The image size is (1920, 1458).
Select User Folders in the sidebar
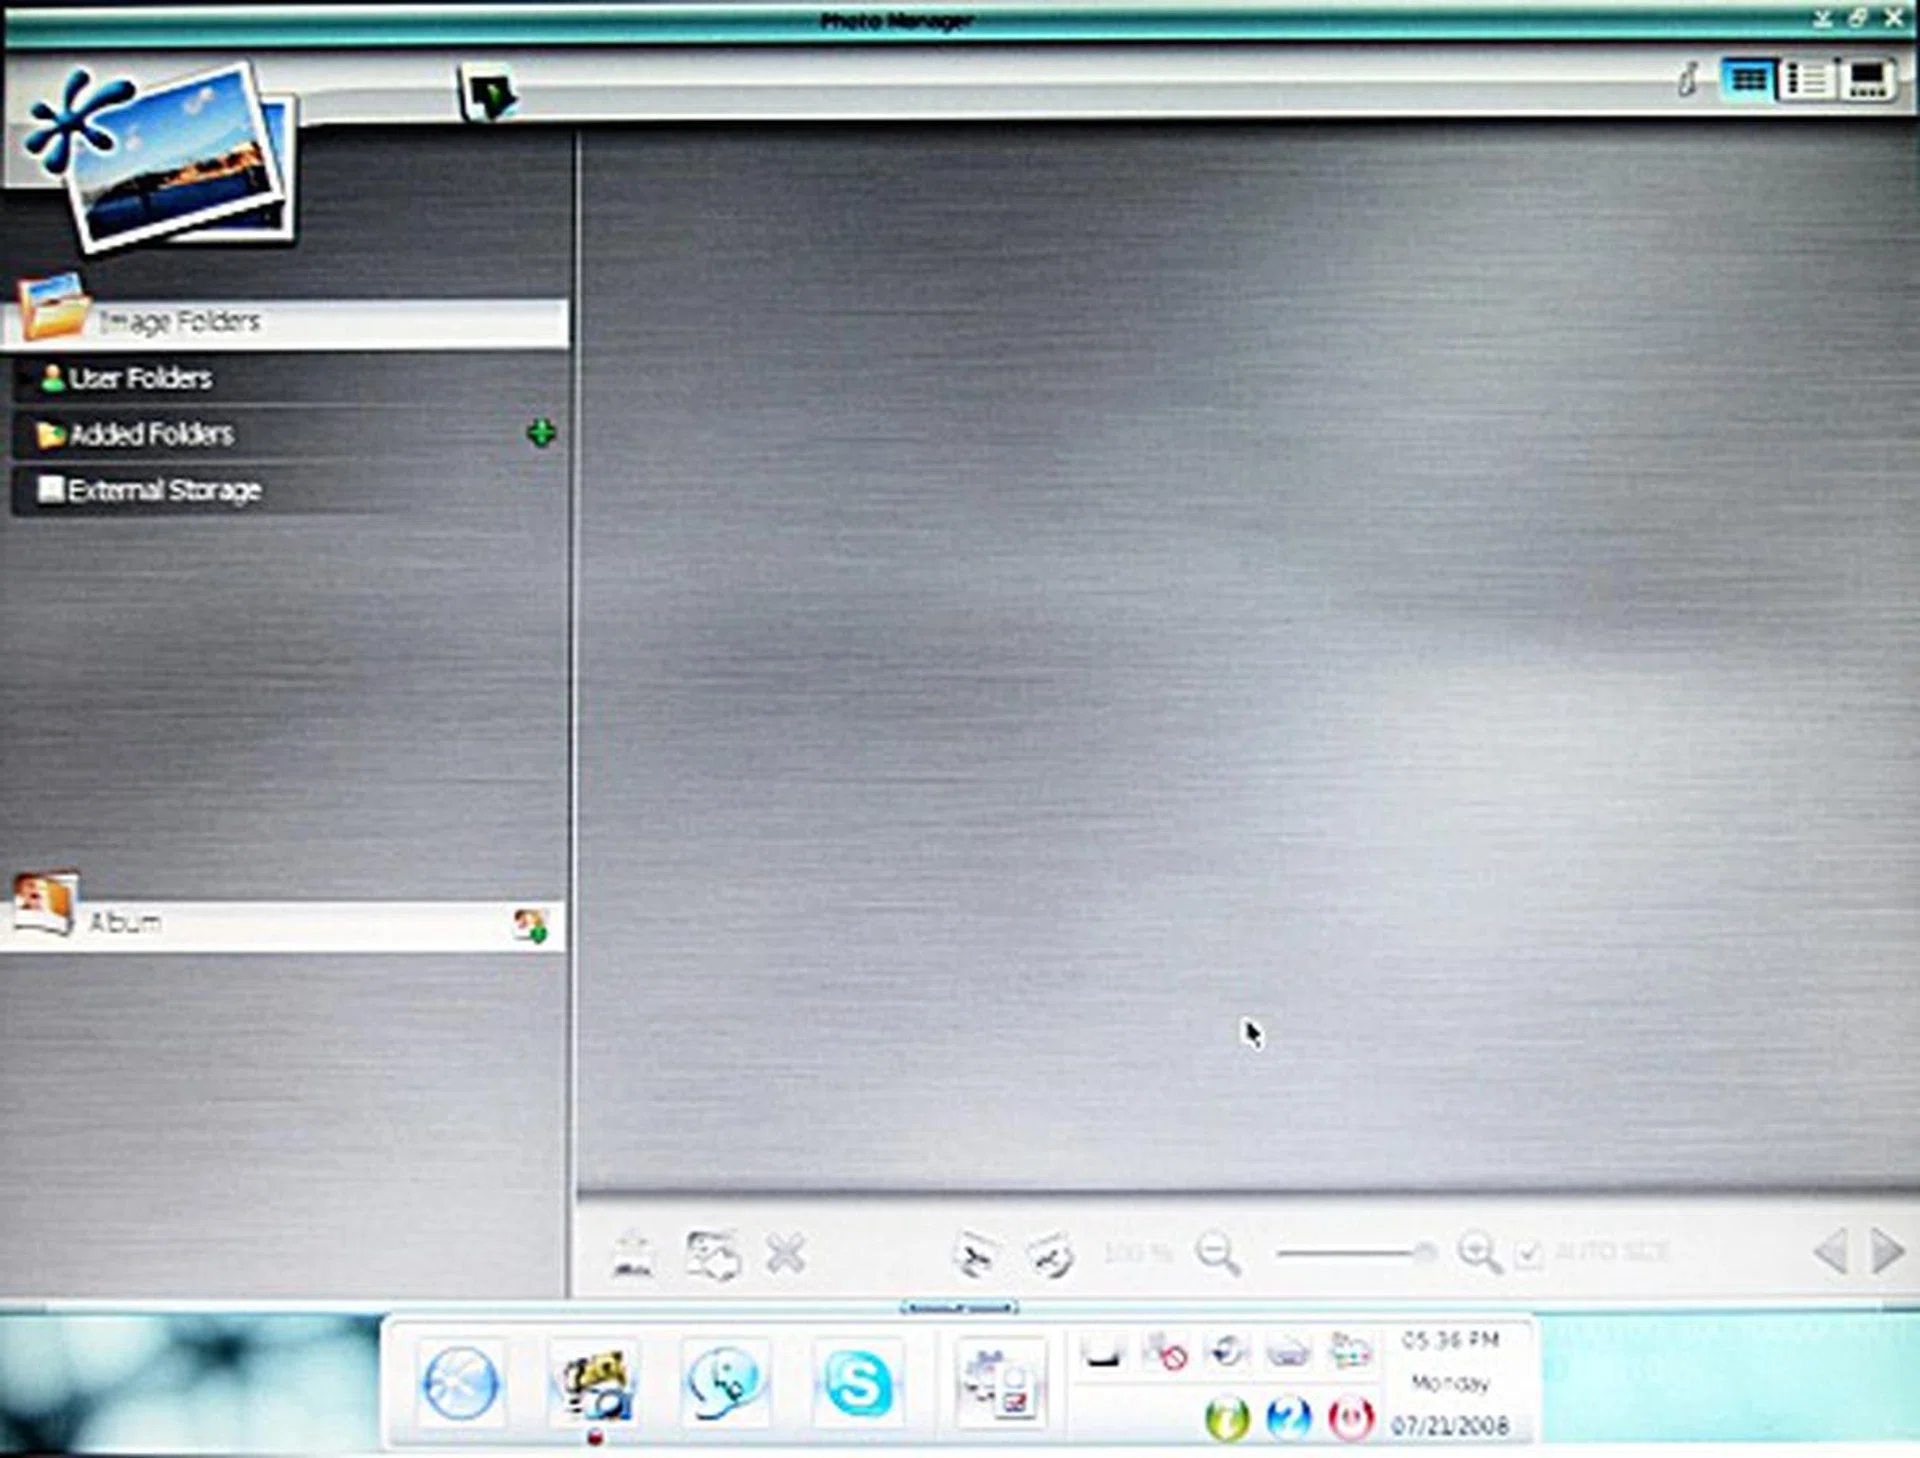(140, 378)
